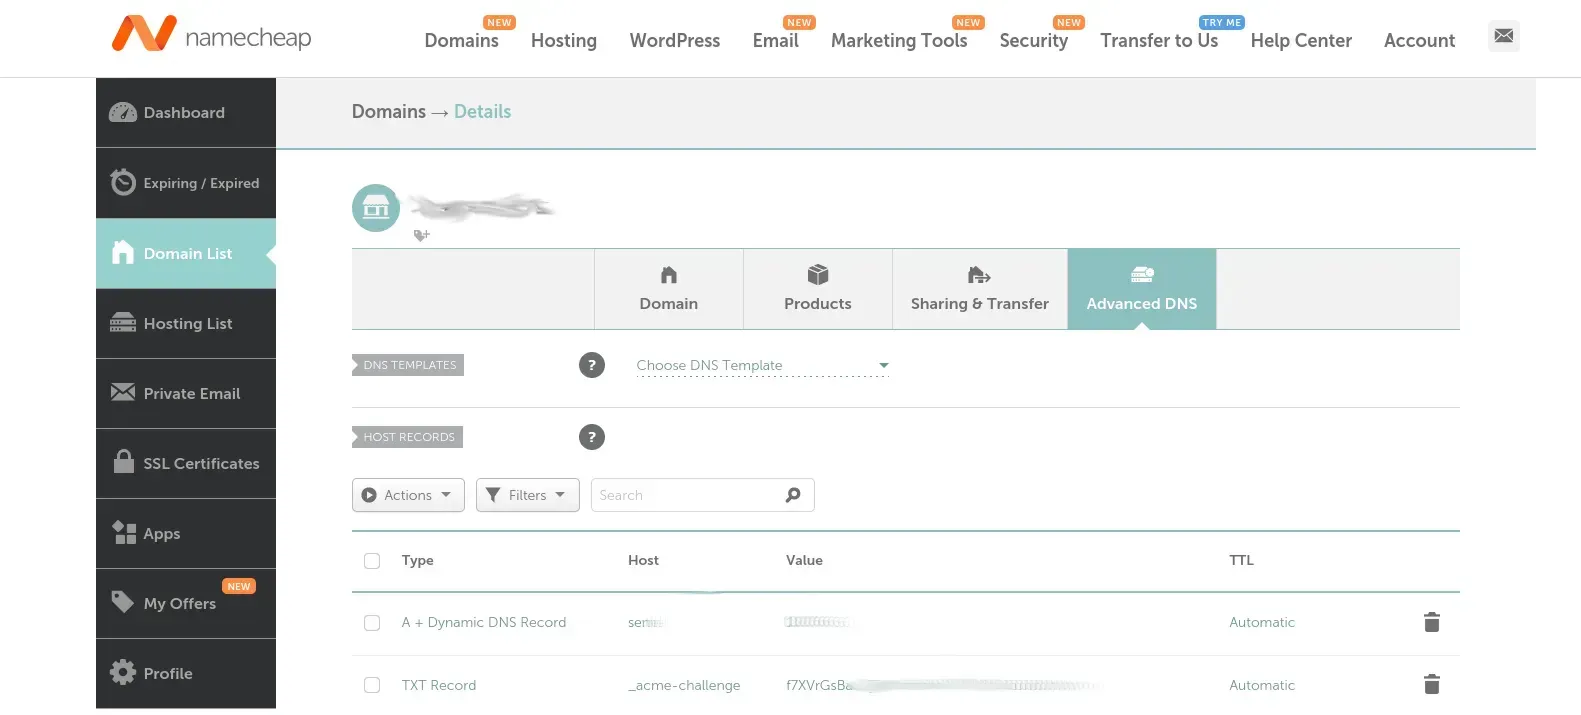Open the WordPress top menu
Viewport: 1581px width, 715px height.
click(675, 40)
